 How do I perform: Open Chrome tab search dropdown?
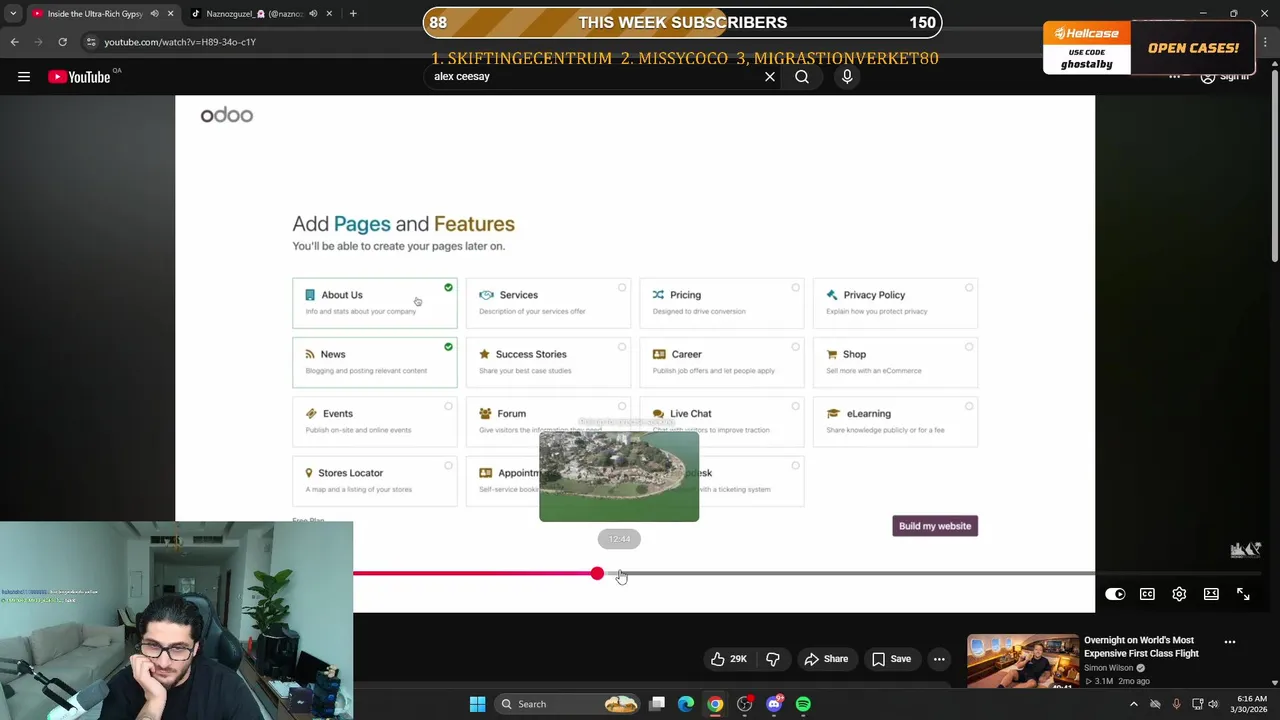(12, 14)
